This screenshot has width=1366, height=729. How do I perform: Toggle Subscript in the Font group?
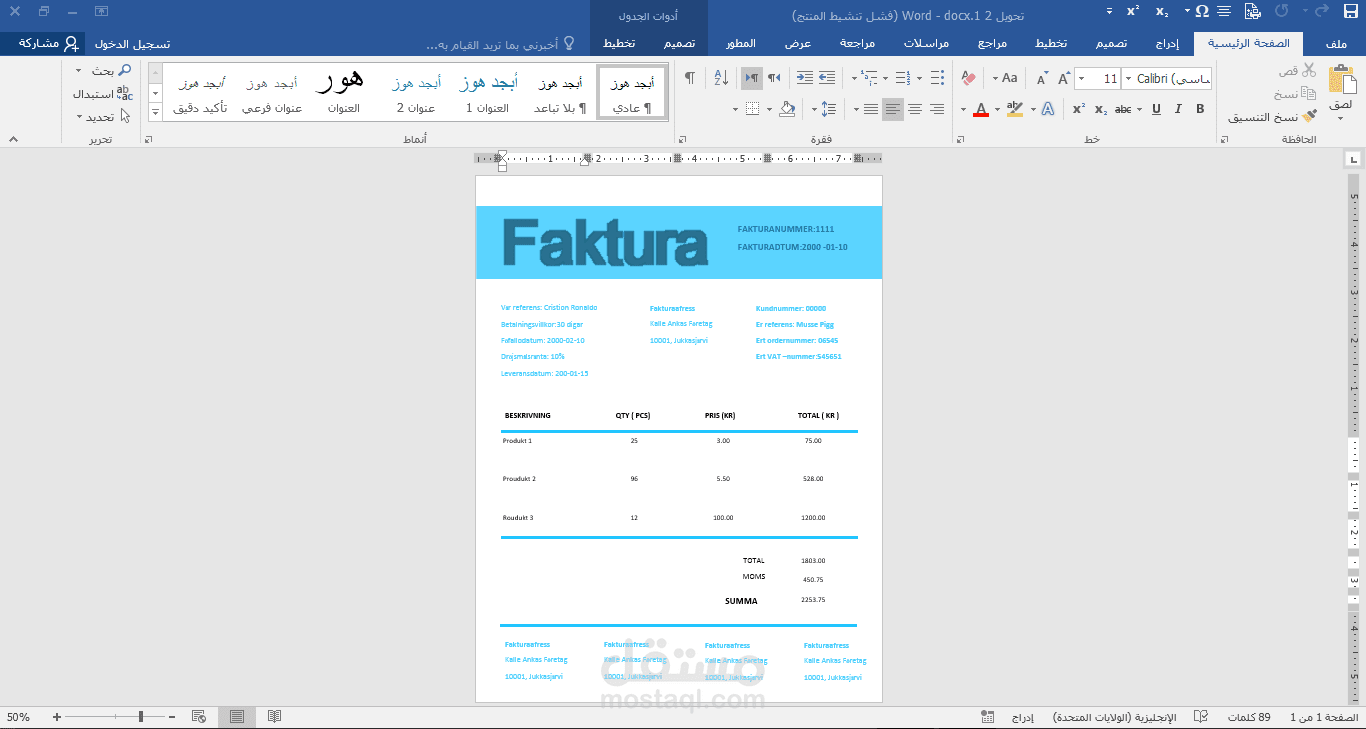pos(1100,109)
